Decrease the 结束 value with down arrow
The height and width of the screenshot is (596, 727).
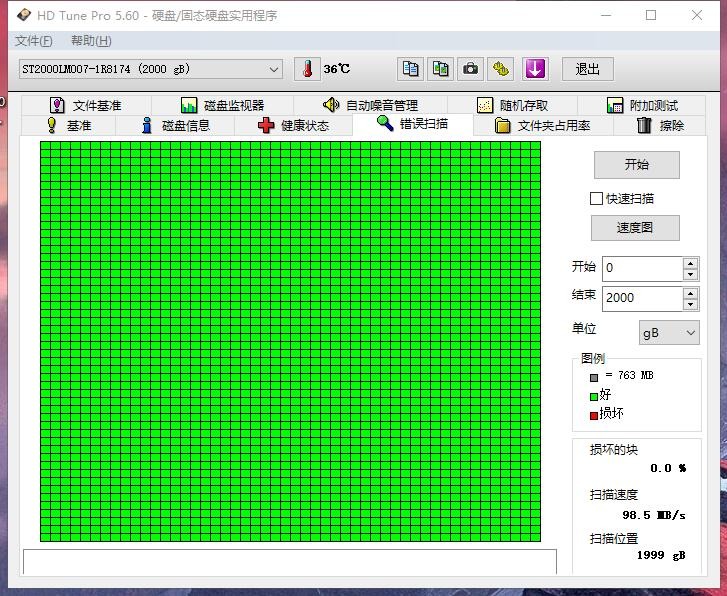point(690,304)
